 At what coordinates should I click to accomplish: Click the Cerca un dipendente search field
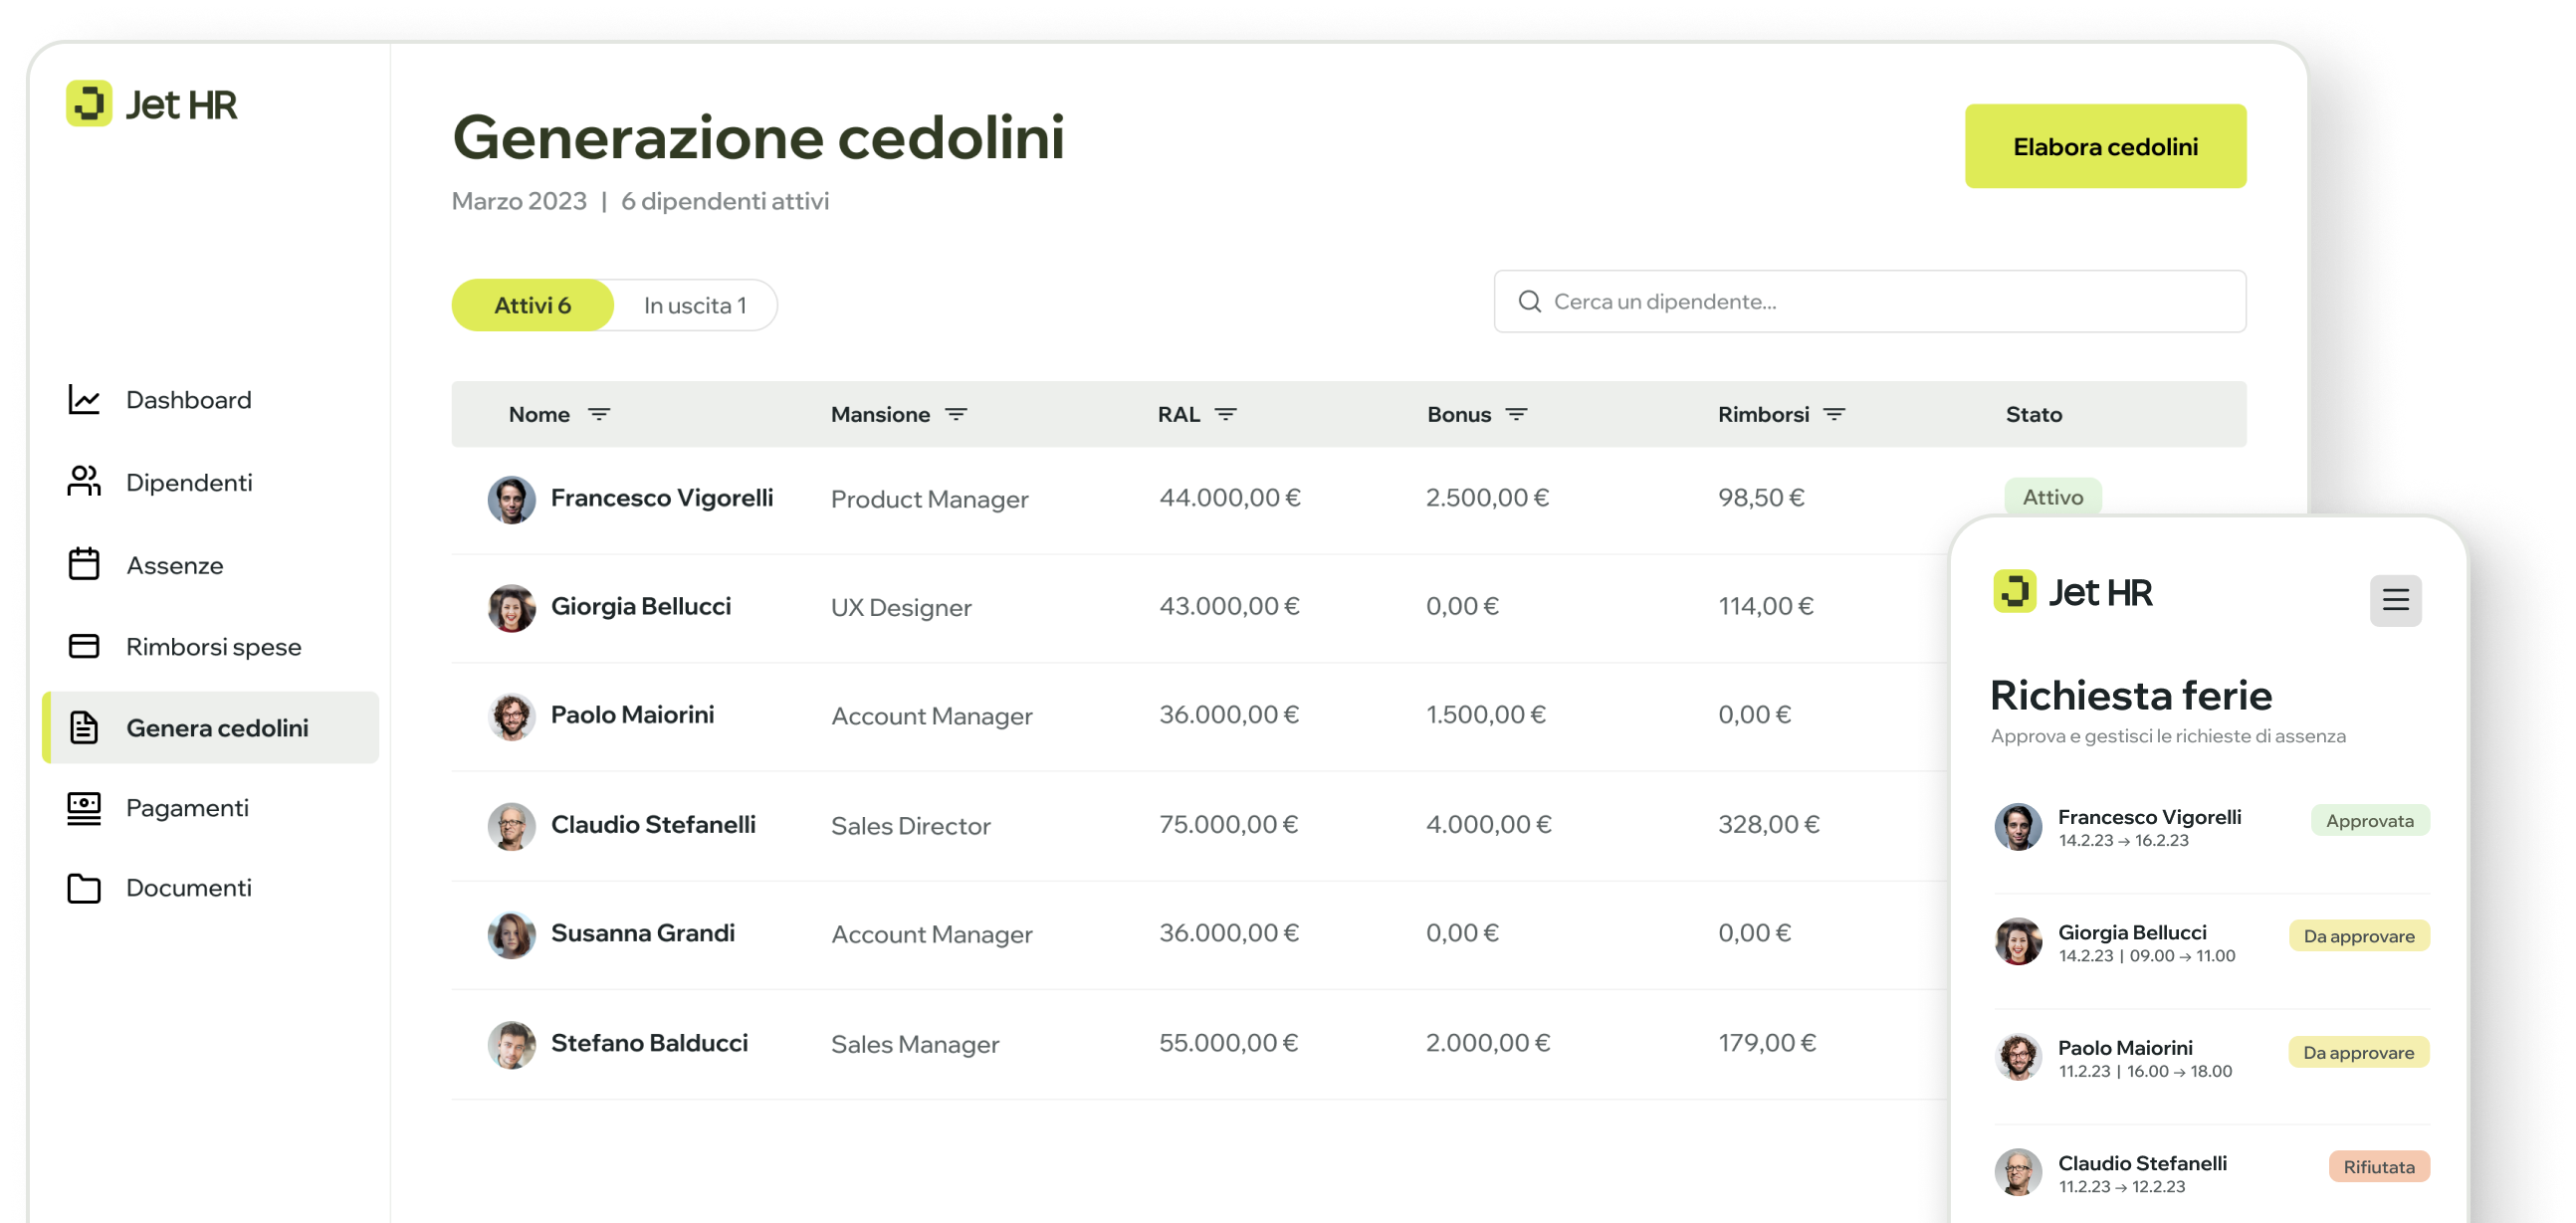pyautogui.click(x=1869, y=301)
